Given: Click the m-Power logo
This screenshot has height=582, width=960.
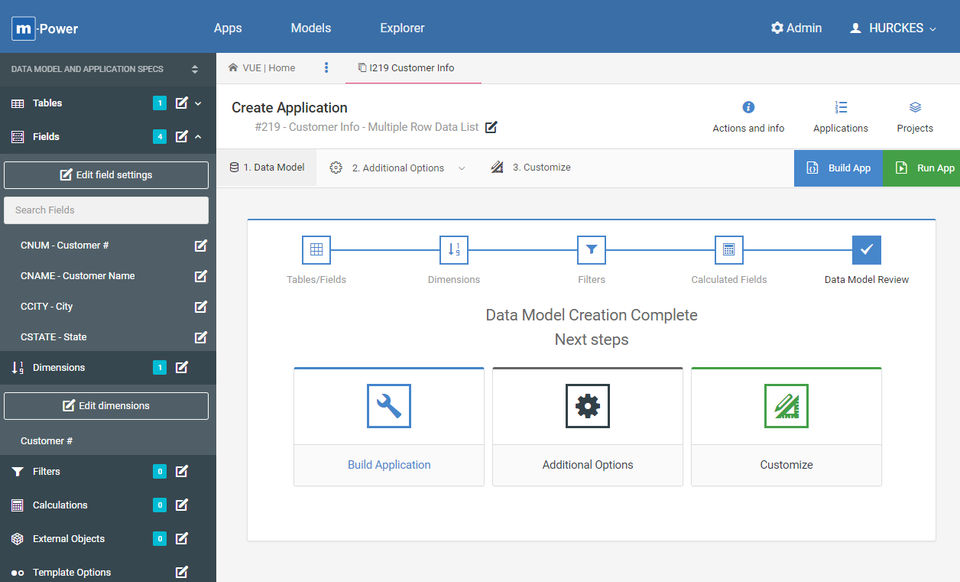Looking at the screenshot, I should point(45,28).
